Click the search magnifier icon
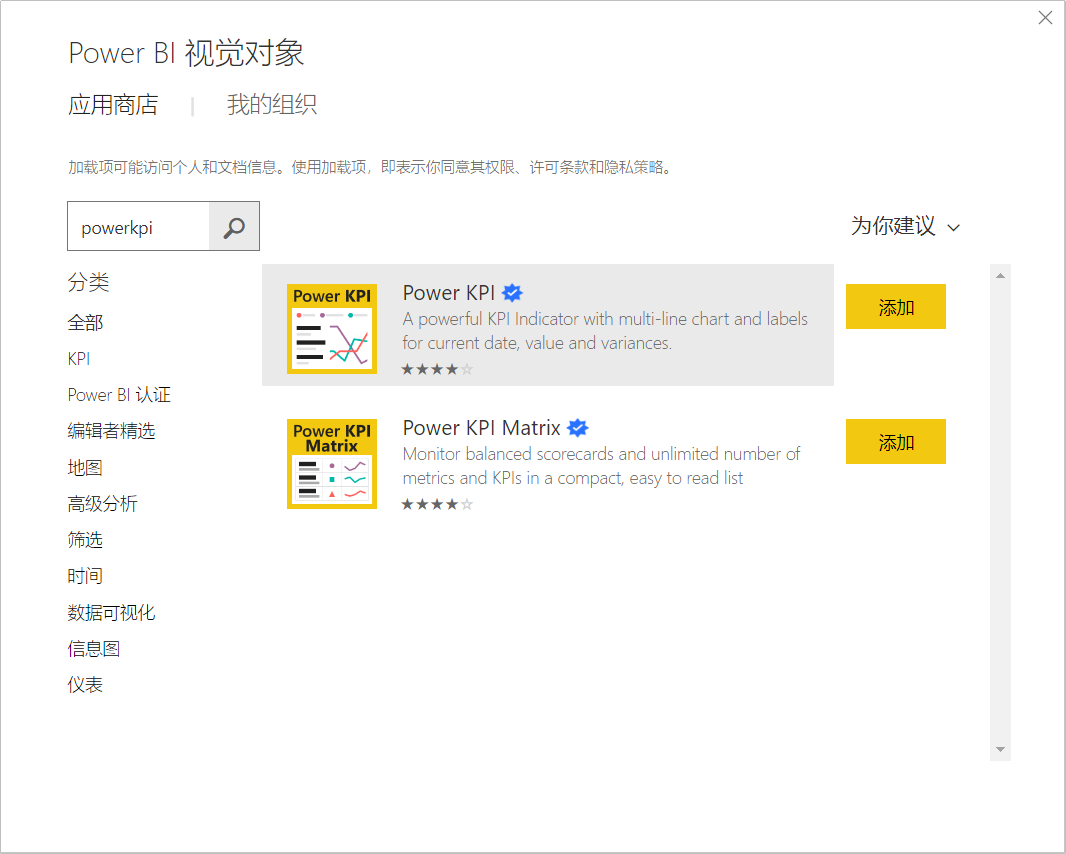Viewport: 1066px width, 854px height. (234, 227)
